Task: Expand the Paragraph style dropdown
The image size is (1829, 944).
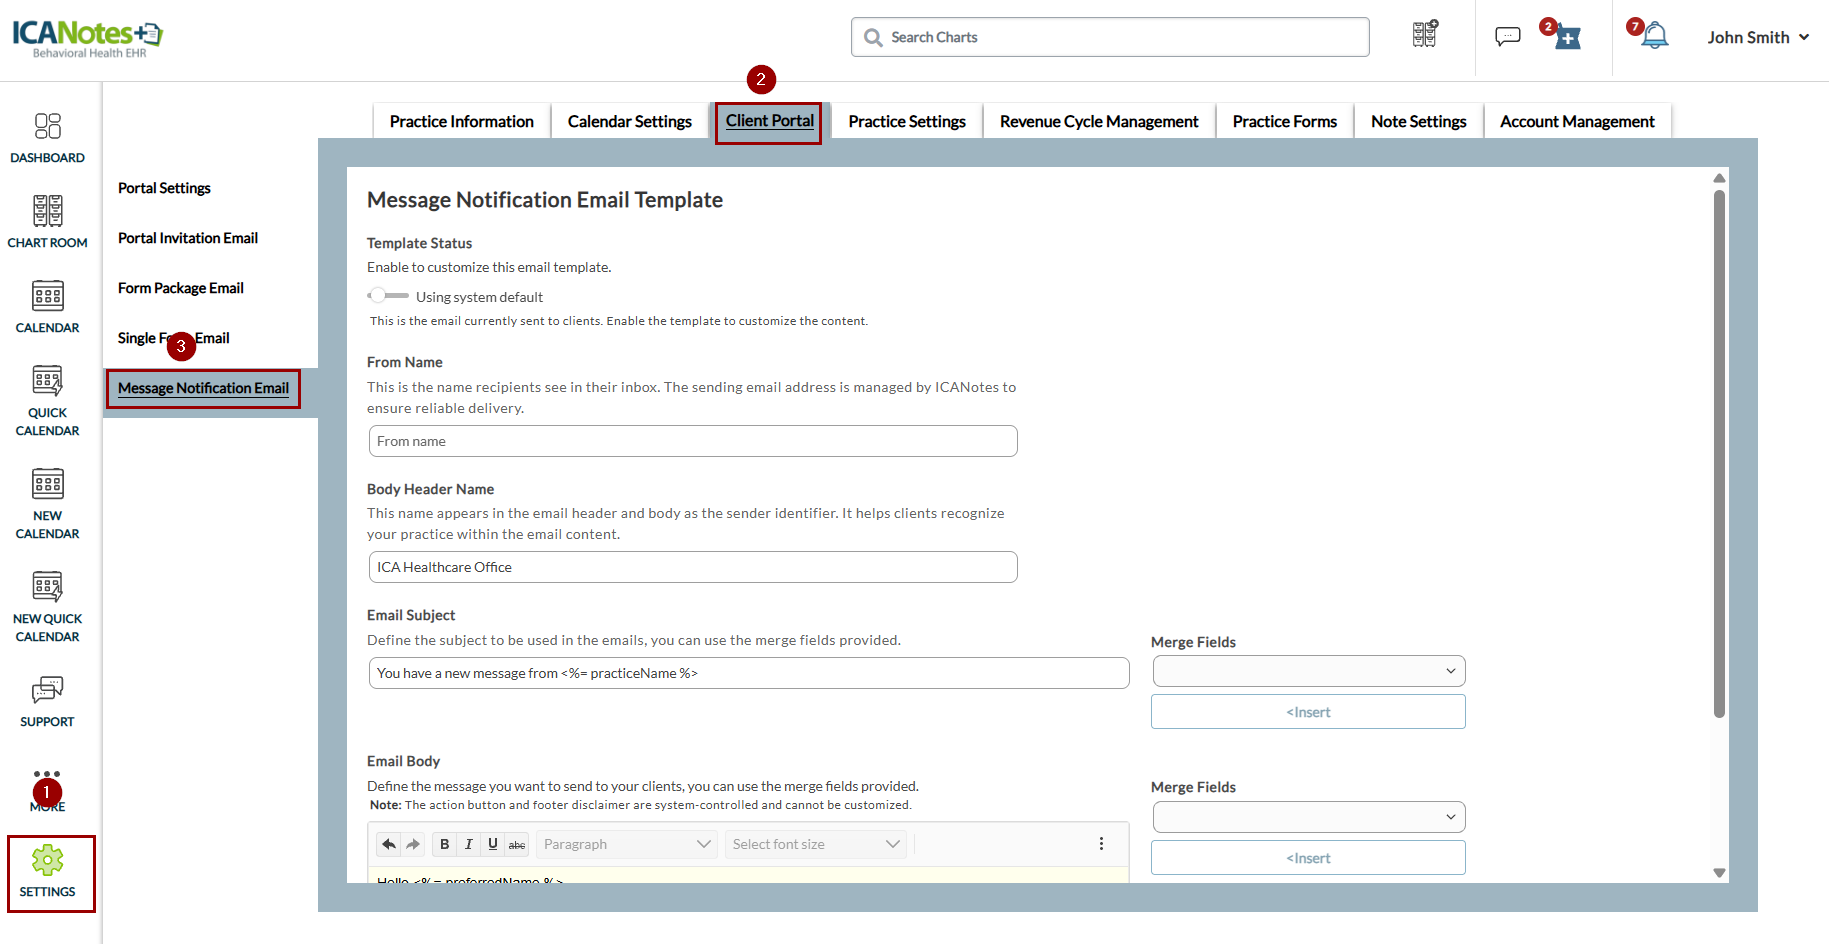Action: [626, 844]
